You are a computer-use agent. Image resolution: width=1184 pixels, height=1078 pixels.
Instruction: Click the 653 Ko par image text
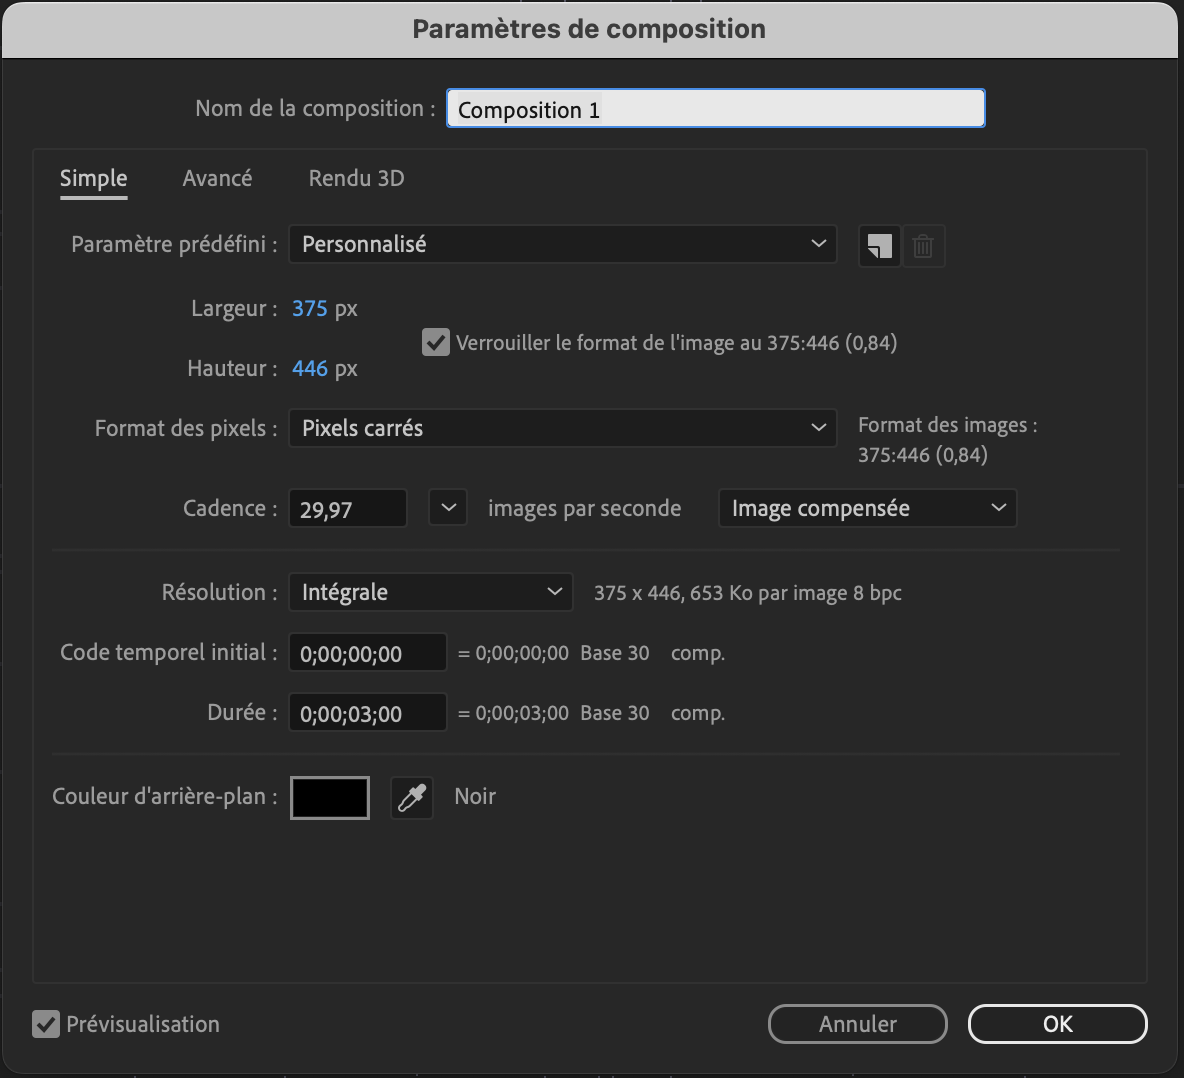coord(769,593)
